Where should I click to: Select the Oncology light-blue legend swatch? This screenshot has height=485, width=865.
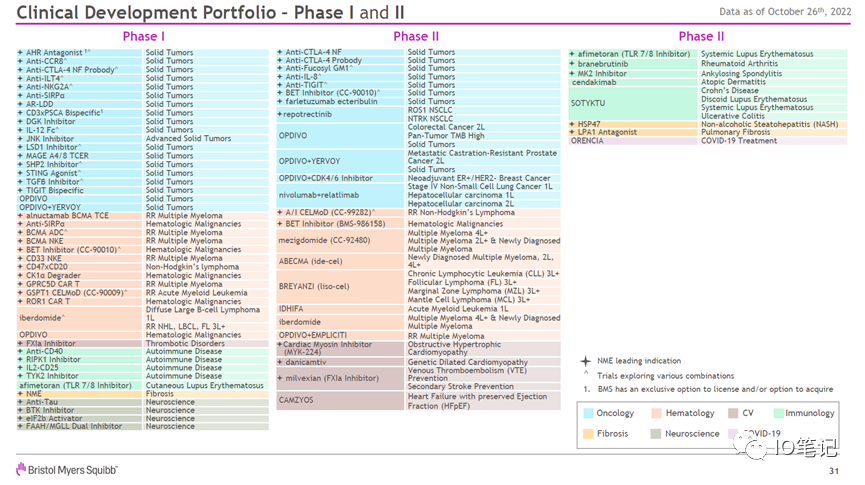(x=588, y=413)
